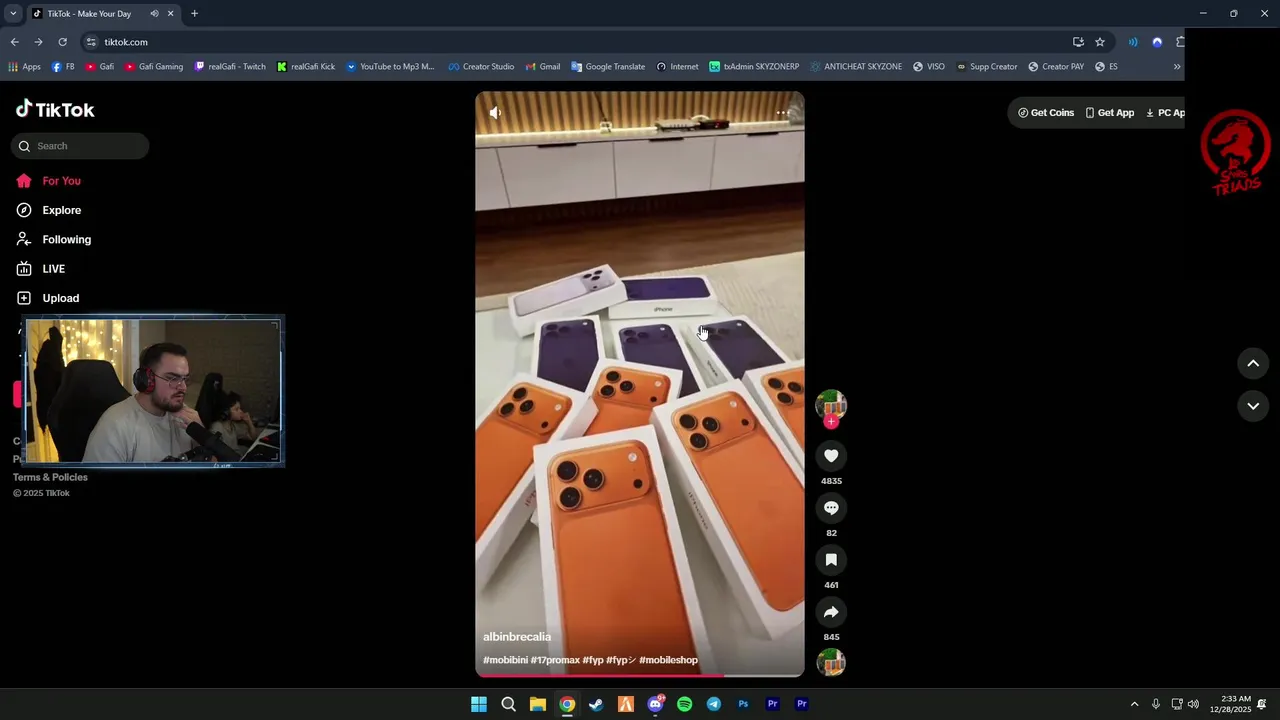The image size is (1280, 720).
Task: Open the FB bookmark
Action: pos(63,67)
